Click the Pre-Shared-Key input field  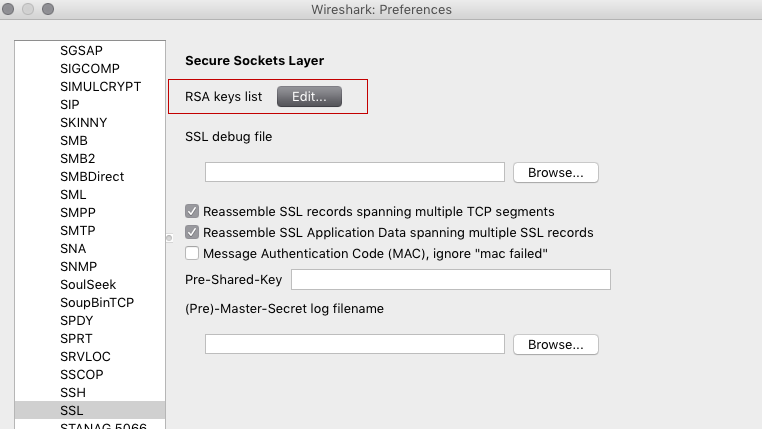[x=450, y=279]
